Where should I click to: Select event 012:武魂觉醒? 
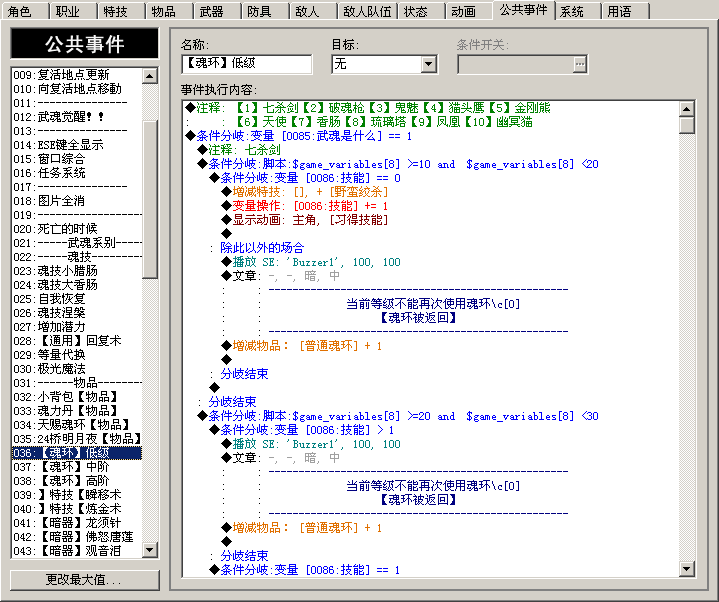(x=77, y=117)
